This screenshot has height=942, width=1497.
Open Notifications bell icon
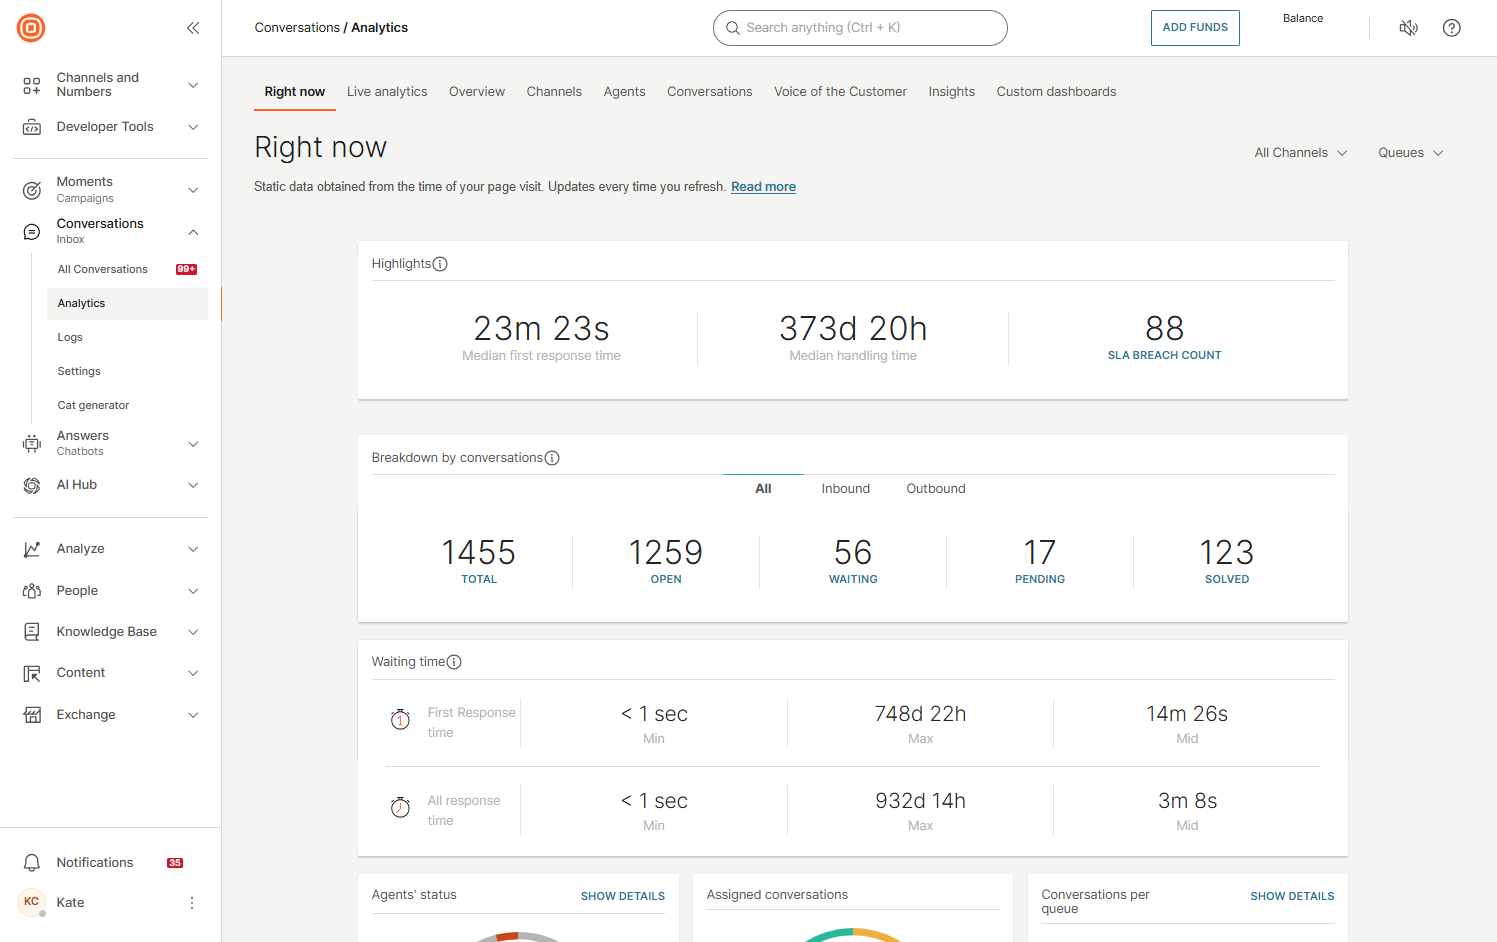pyautogui.click(x=32, y=863)
